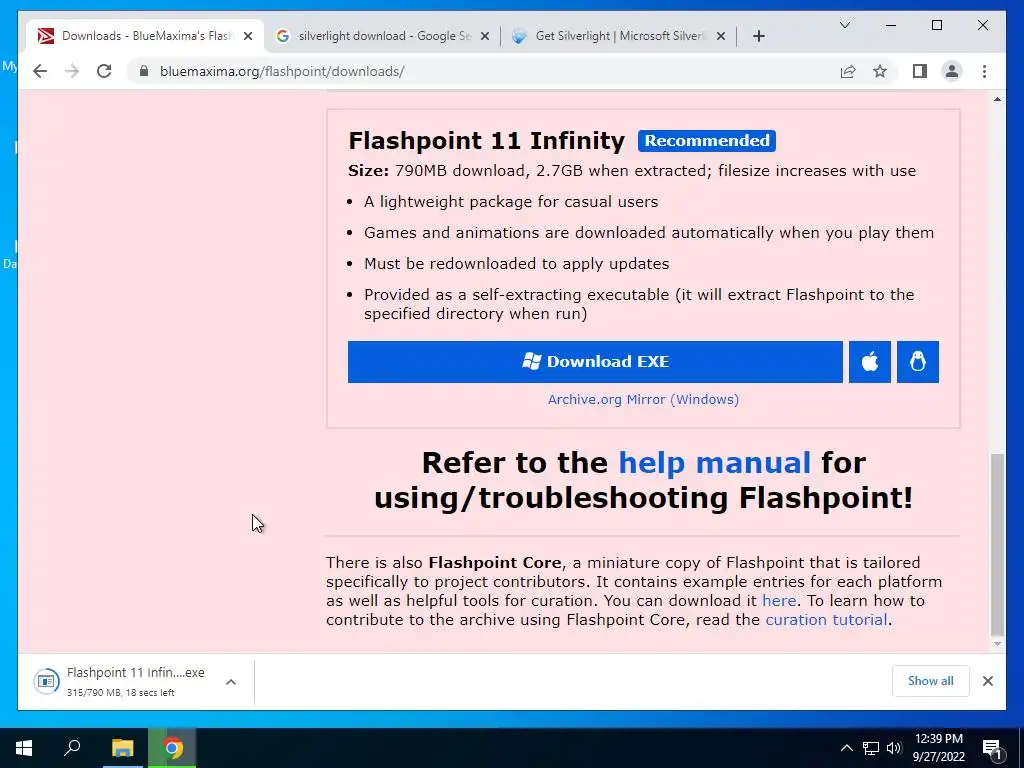This screenshot has height=768, width=1024.
Task: Click the blue Recommended badge
Action: (x=707, y=140)
